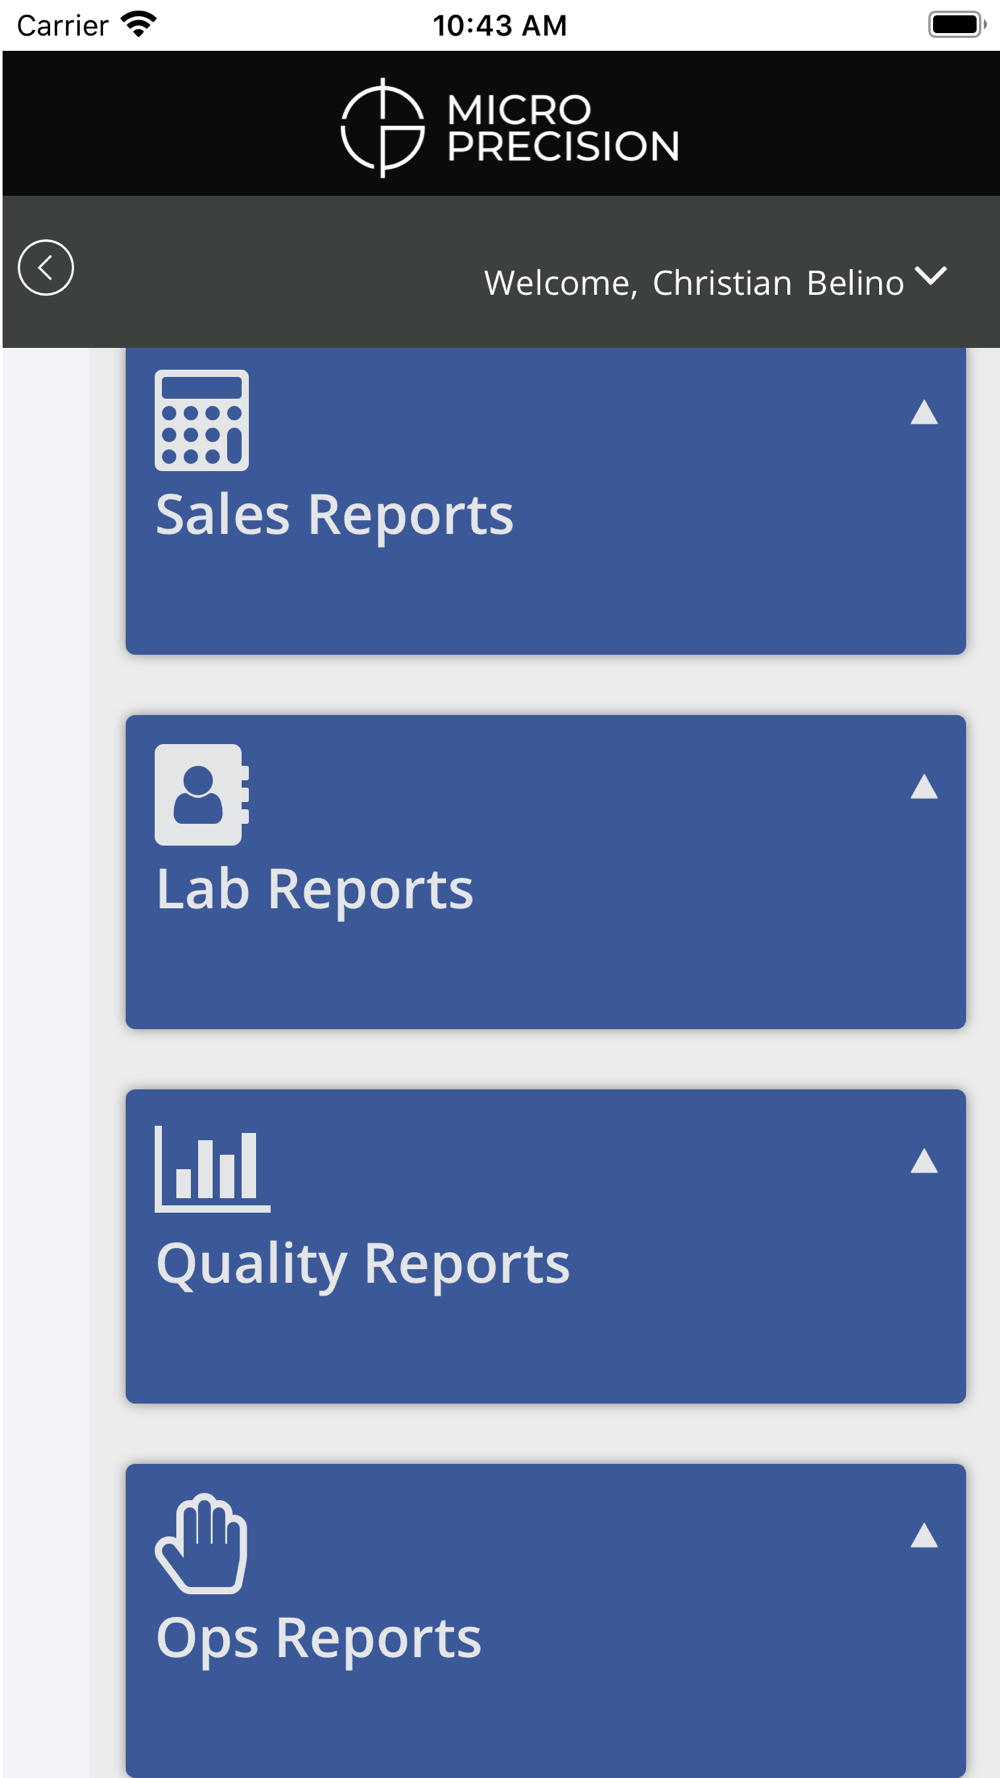Open the Lab Reports title text

[314, 890]
